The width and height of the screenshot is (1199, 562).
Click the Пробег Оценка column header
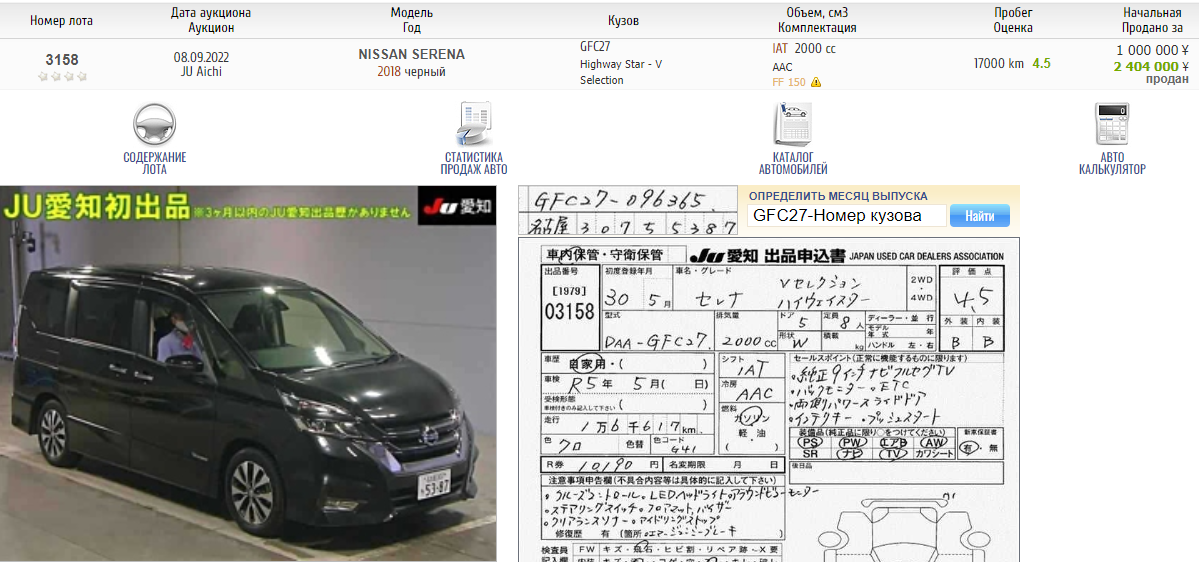pyautogui.click(x=1013, y=21)
